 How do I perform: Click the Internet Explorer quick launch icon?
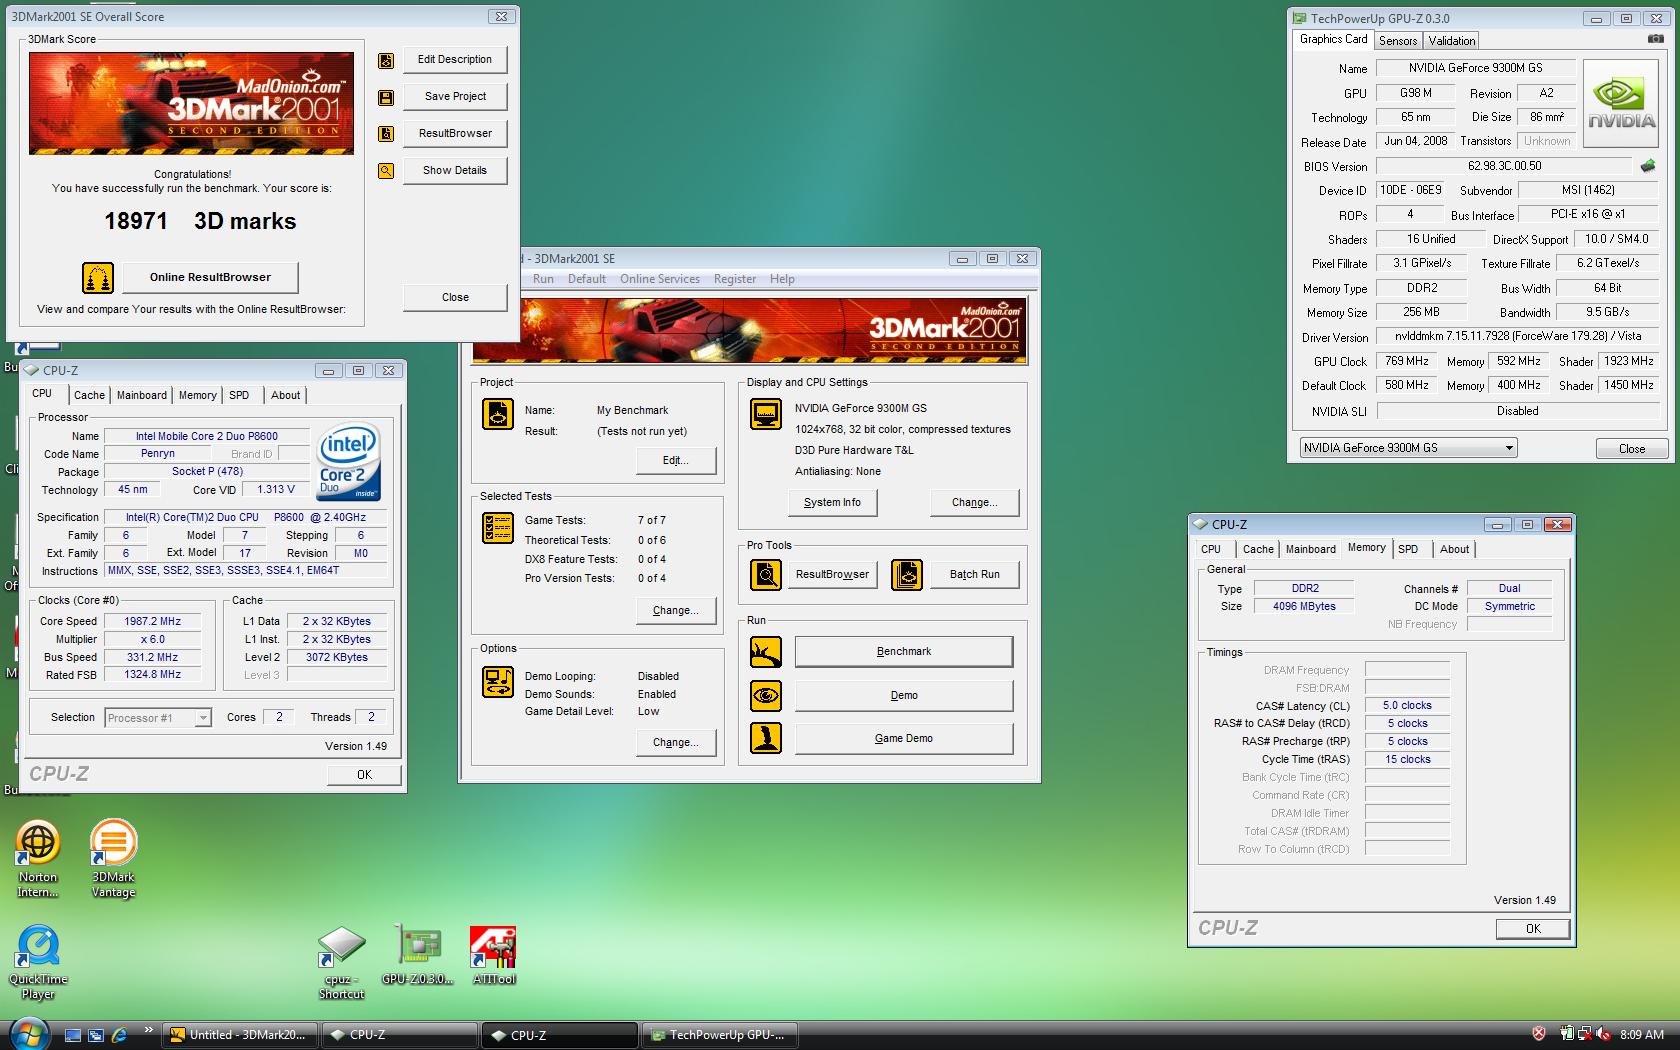pyautogui.click(x=119, y=1035)
